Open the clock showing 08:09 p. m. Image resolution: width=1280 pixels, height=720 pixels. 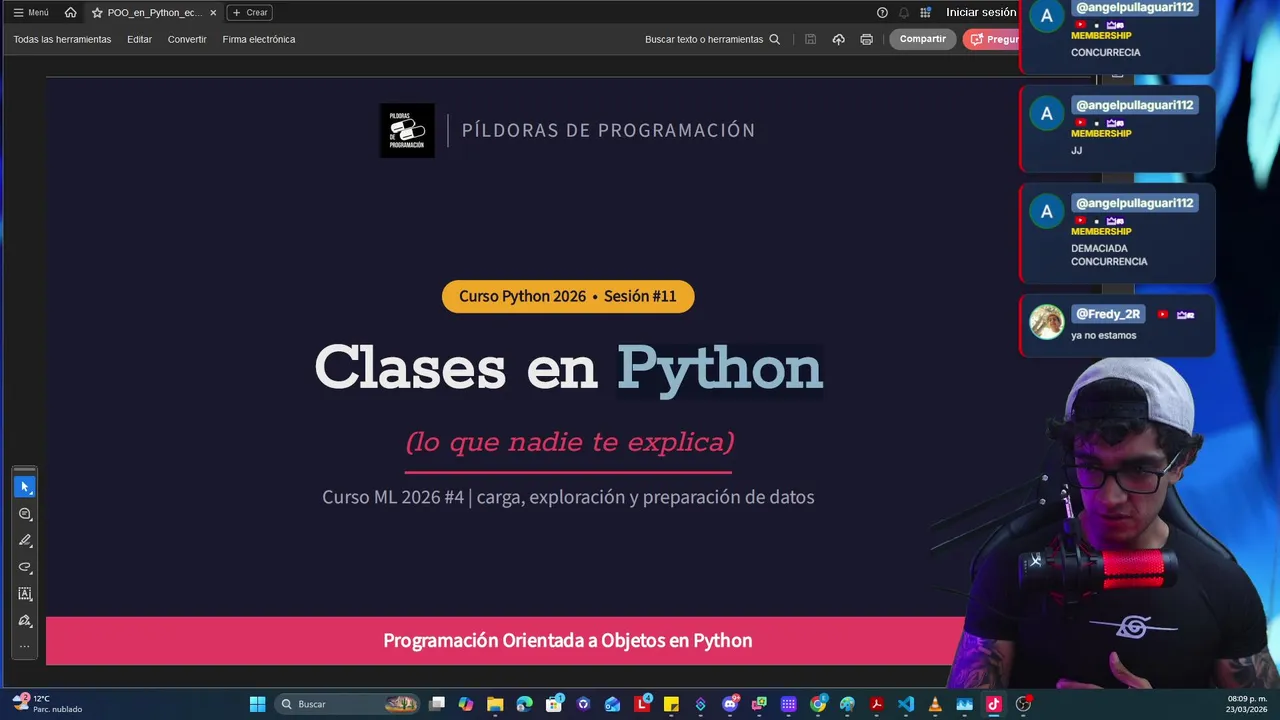pos(1248,704)
